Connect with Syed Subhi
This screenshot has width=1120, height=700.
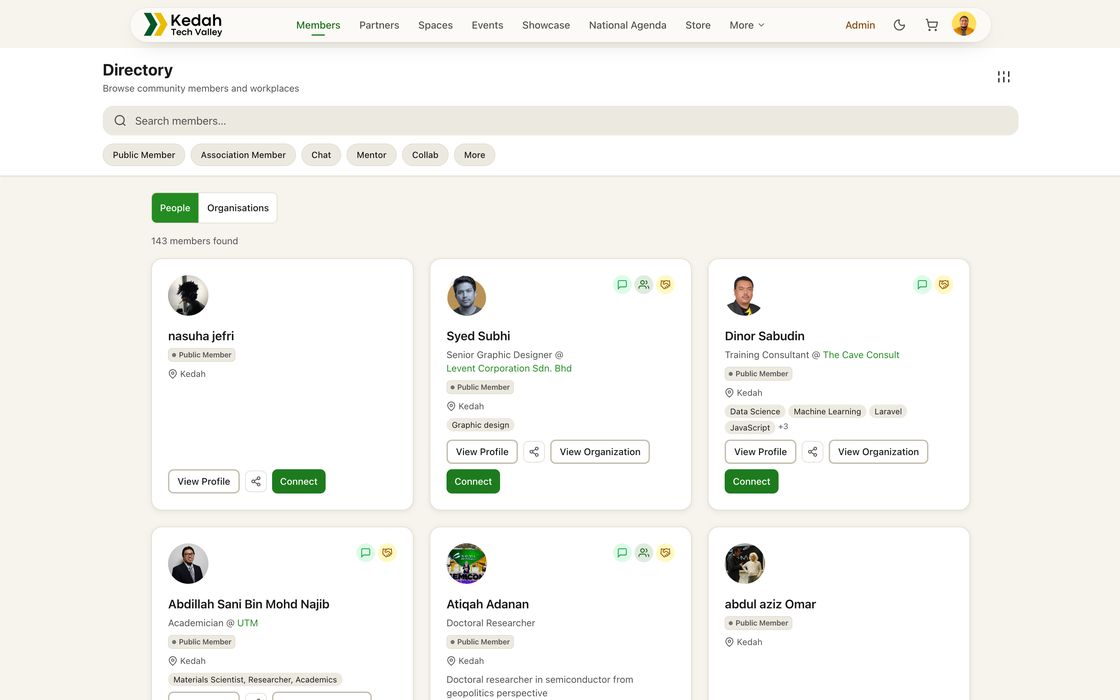[x=473, y=481]
